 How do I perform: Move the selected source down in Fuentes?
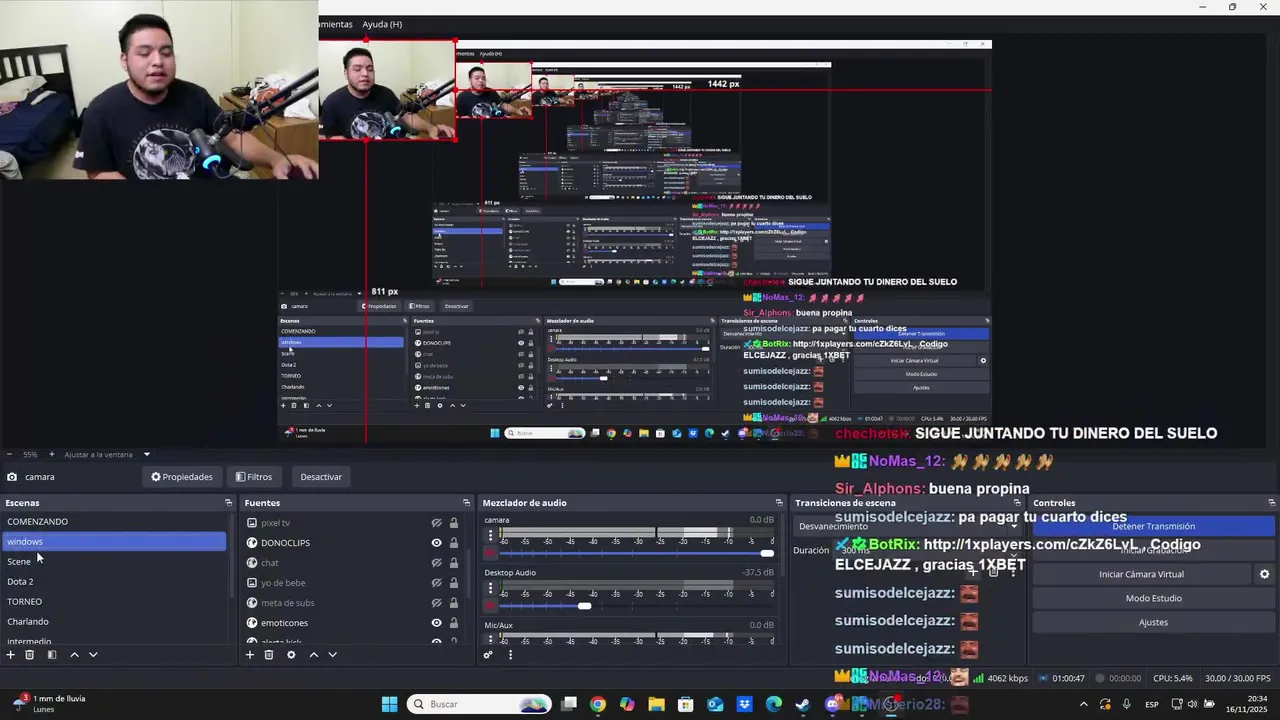pyautogui.click(x=332, y=655)
